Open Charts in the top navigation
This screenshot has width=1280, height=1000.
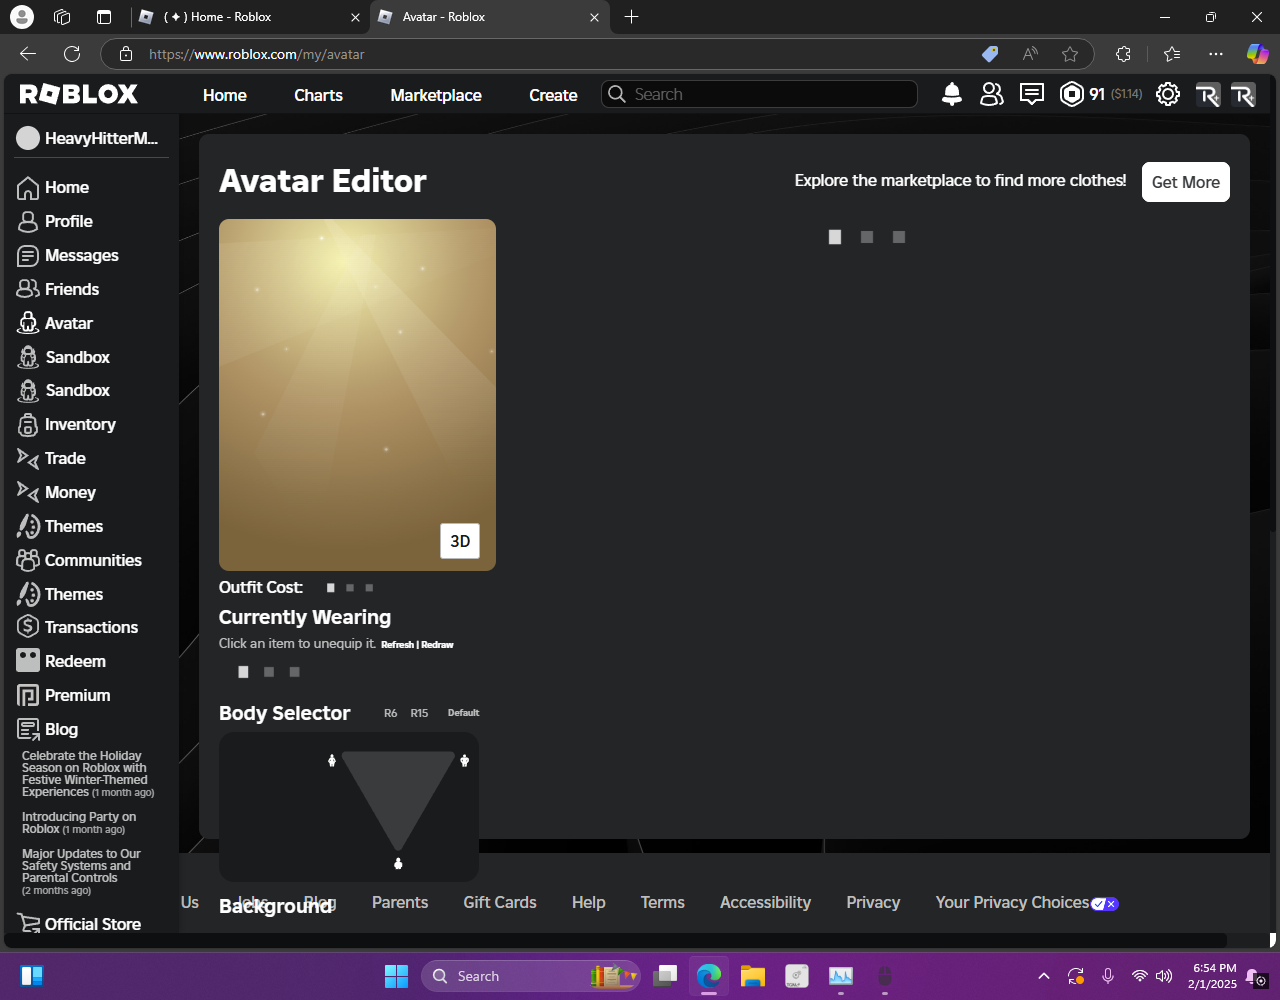(x=318, y=95)
